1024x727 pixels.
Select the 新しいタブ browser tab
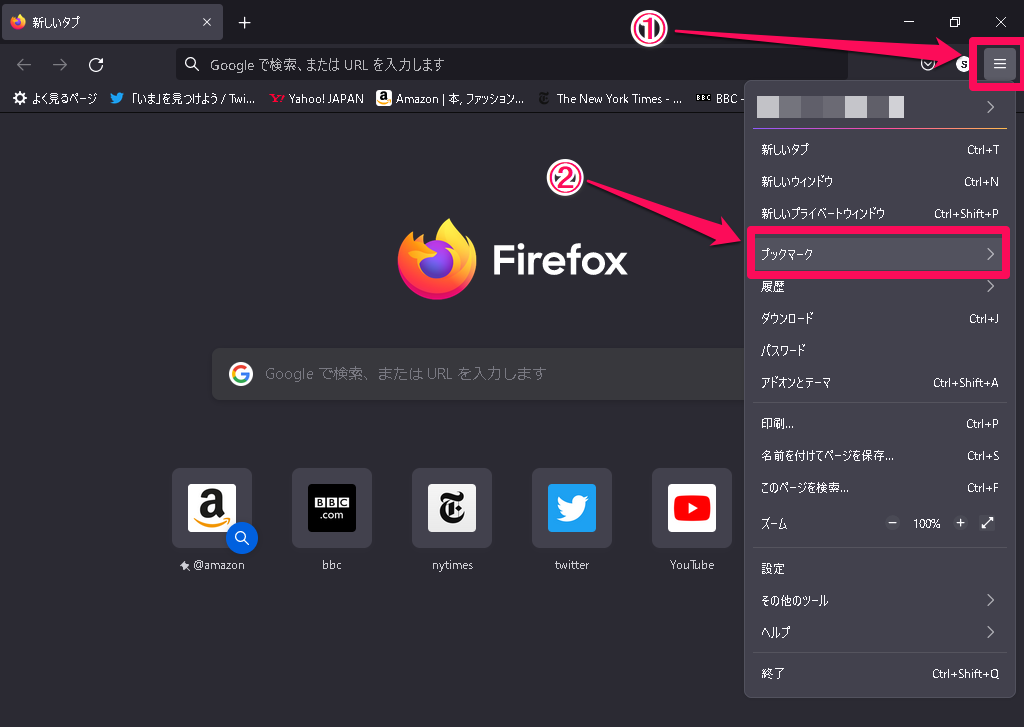pyautogui.click(x=112, y=22)
